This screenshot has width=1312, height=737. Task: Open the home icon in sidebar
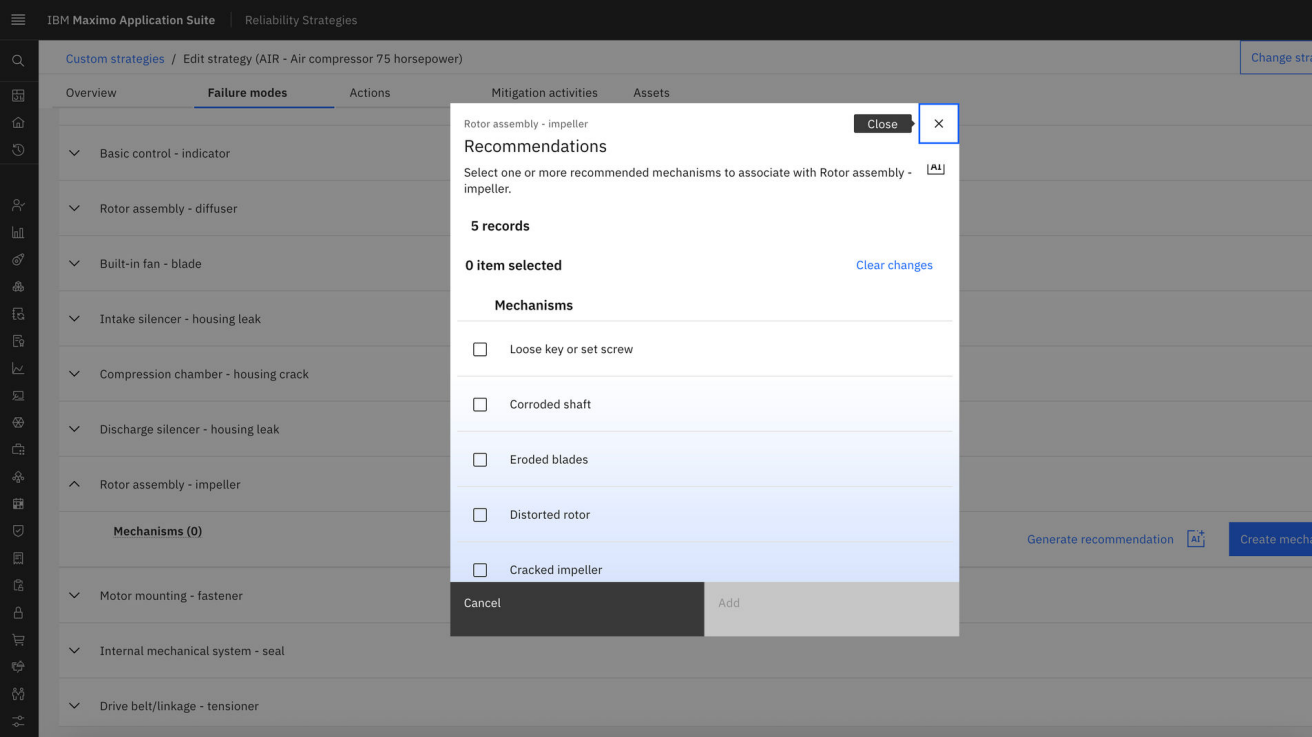tap(18, 123)
